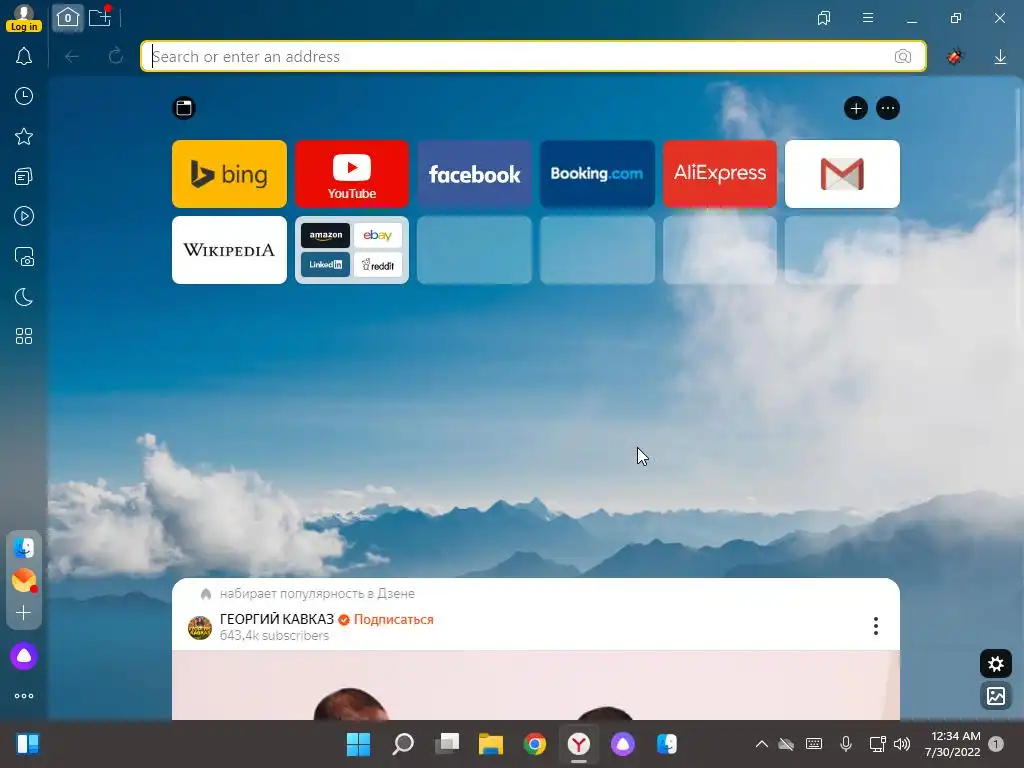
Task: Open the sidebar three-dots menu
Action: (24, 696)
